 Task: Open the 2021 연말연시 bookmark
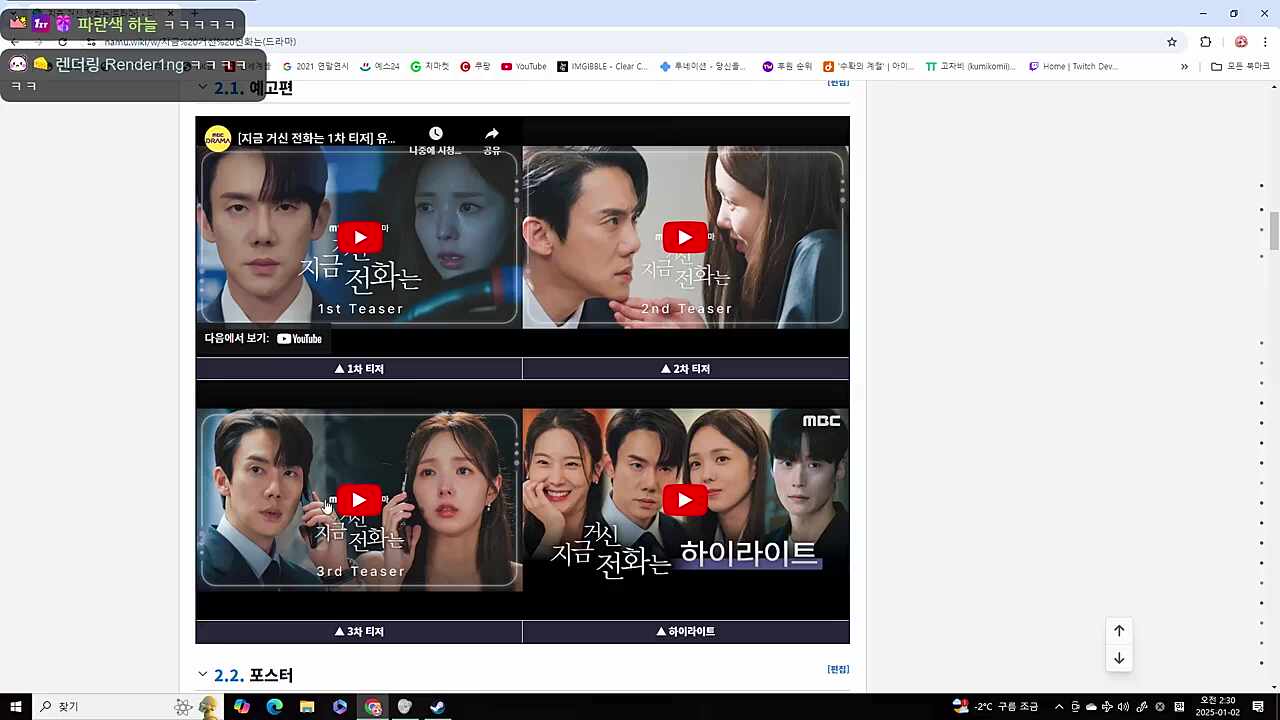tap(316, 67)
